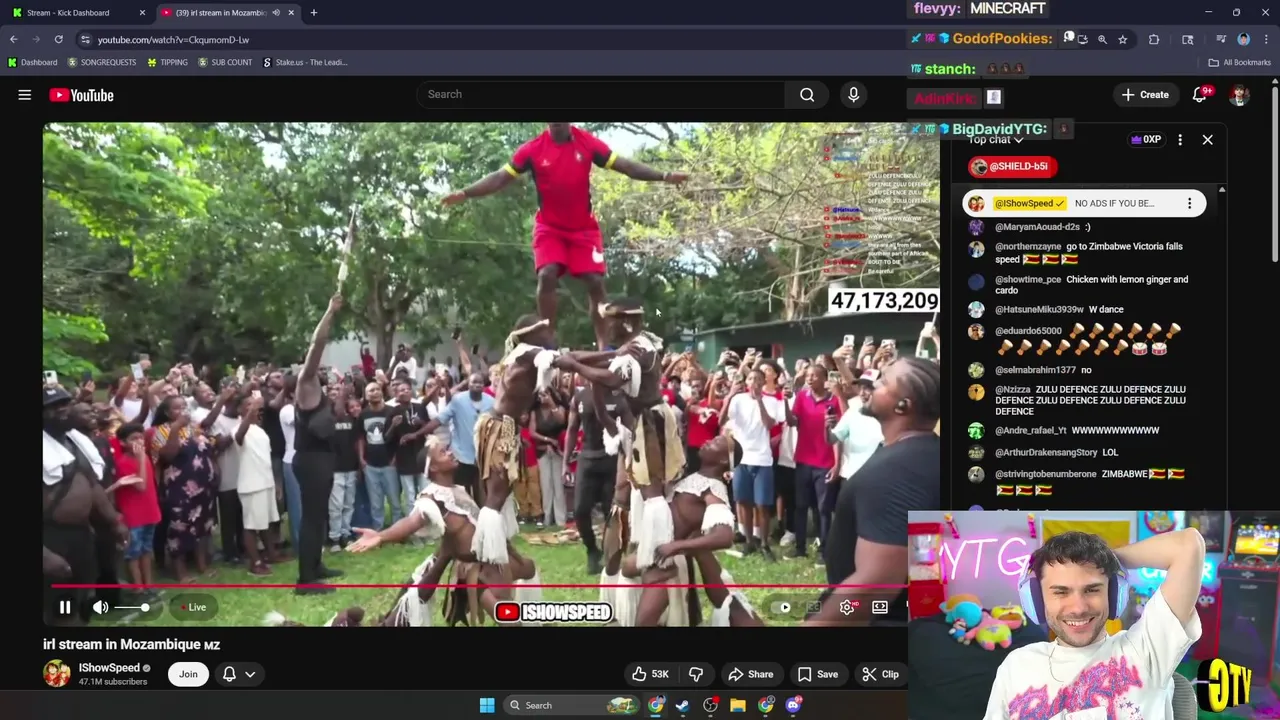
Task: Start voice search with microphone icon
Action: 853,95
